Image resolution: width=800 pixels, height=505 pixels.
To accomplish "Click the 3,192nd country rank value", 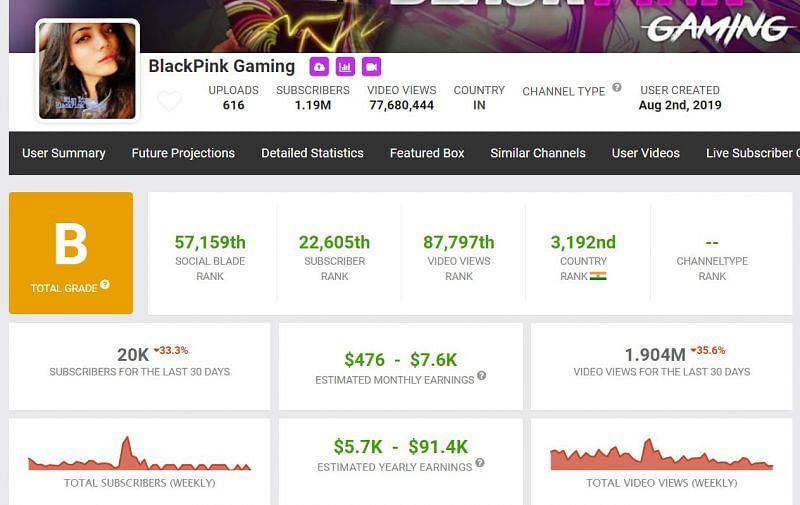I will click(583, 242).
